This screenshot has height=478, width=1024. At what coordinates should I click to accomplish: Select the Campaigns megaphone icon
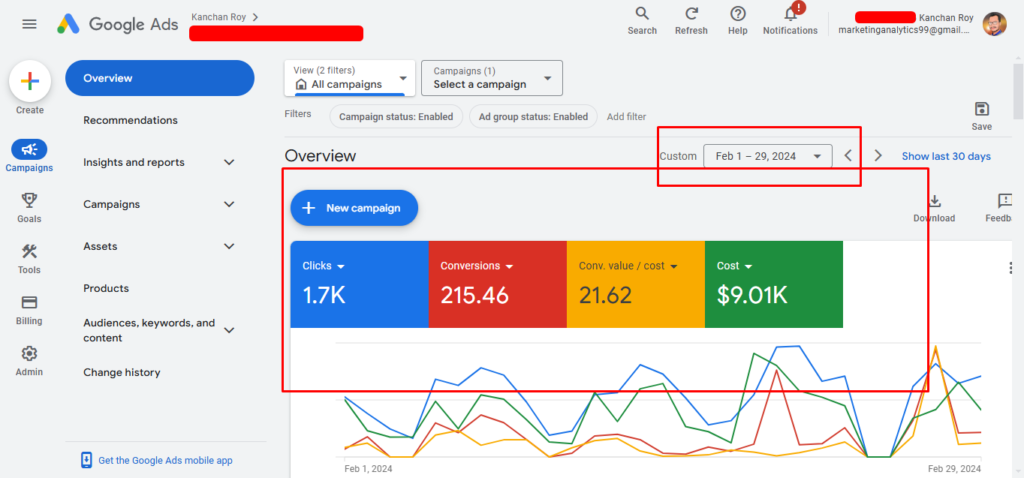[x=29, y=150]
